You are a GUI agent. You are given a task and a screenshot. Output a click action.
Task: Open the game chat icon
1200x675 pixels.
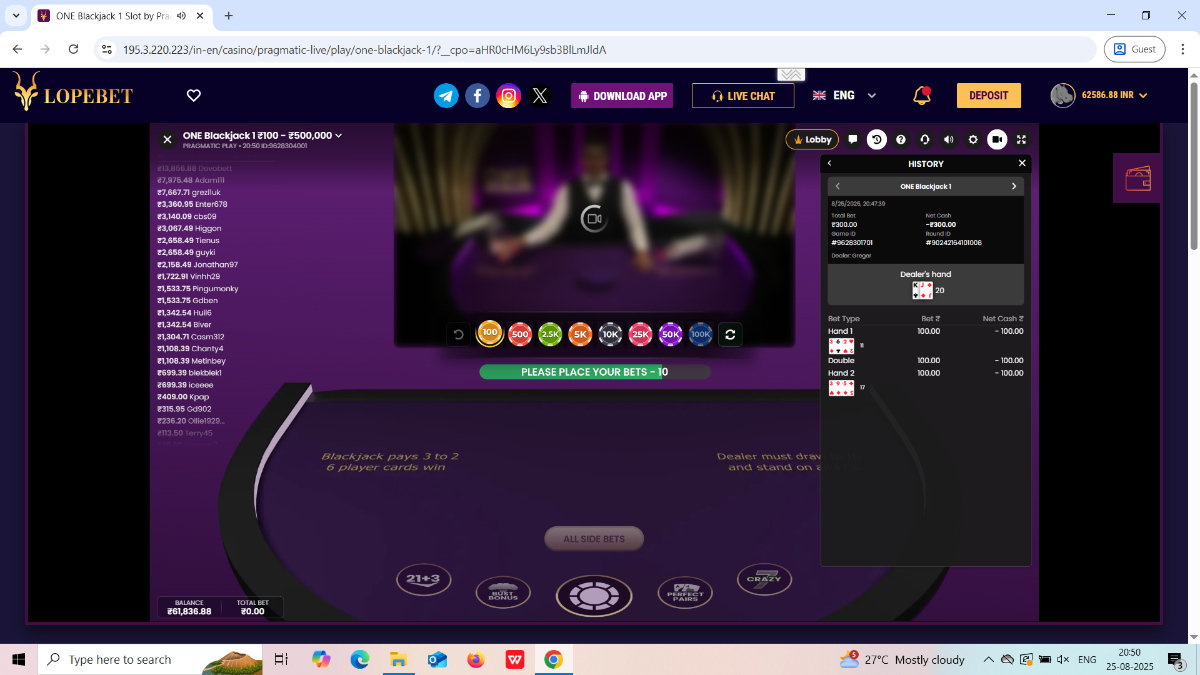click(853, 140)
